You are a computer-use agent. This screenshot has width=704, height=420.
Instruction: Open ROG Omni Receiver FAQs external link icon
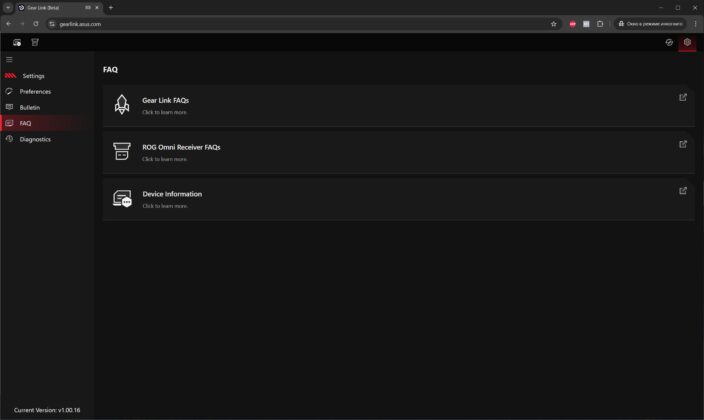(683, 144)
